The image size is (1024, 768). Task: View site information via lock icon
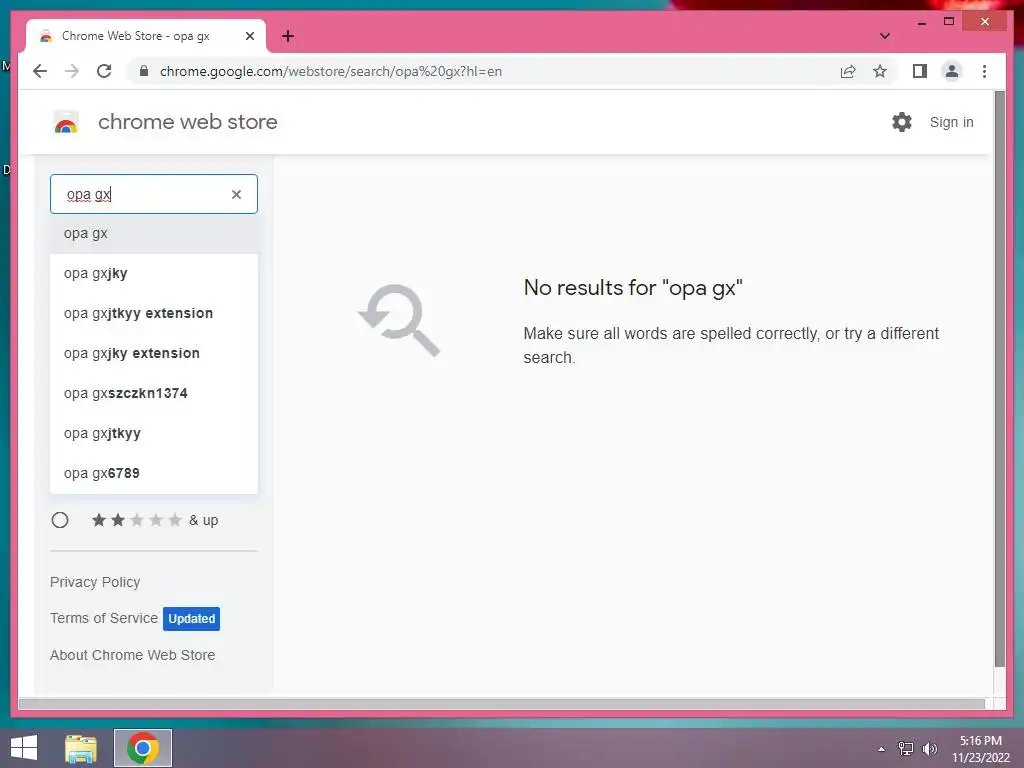pos(144,71)
